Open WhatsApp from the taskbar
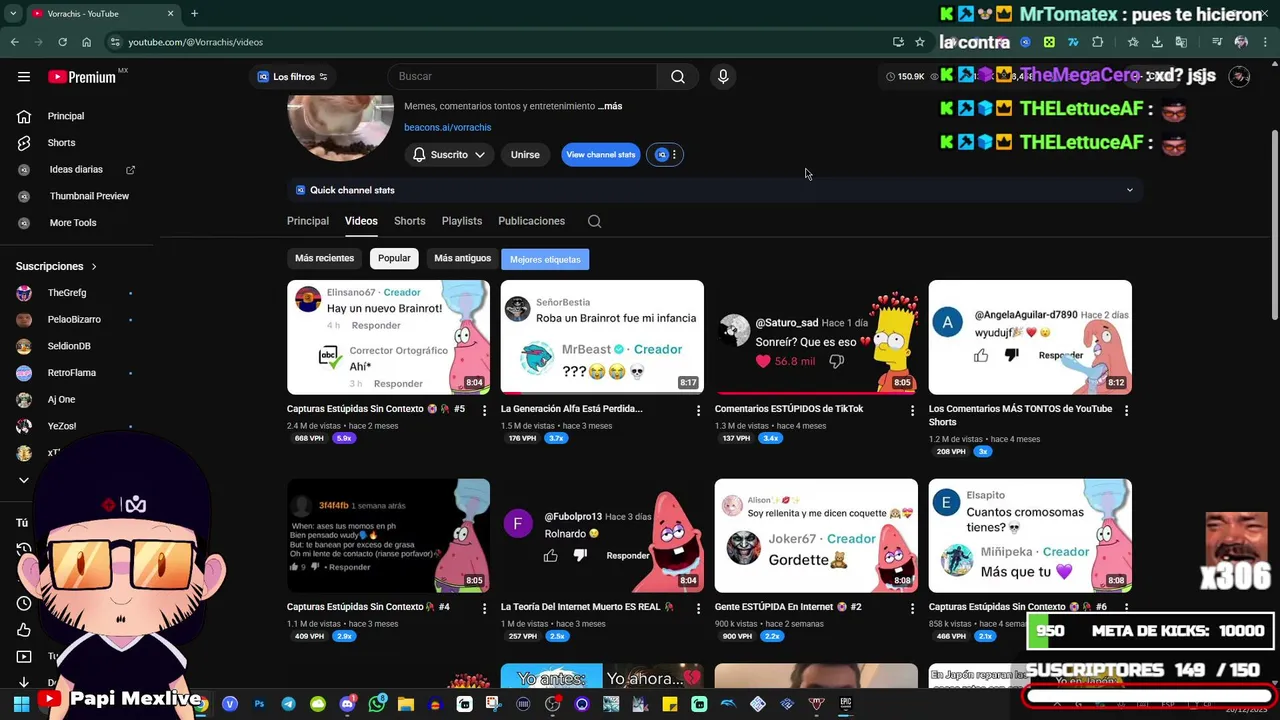 [376, 704]
